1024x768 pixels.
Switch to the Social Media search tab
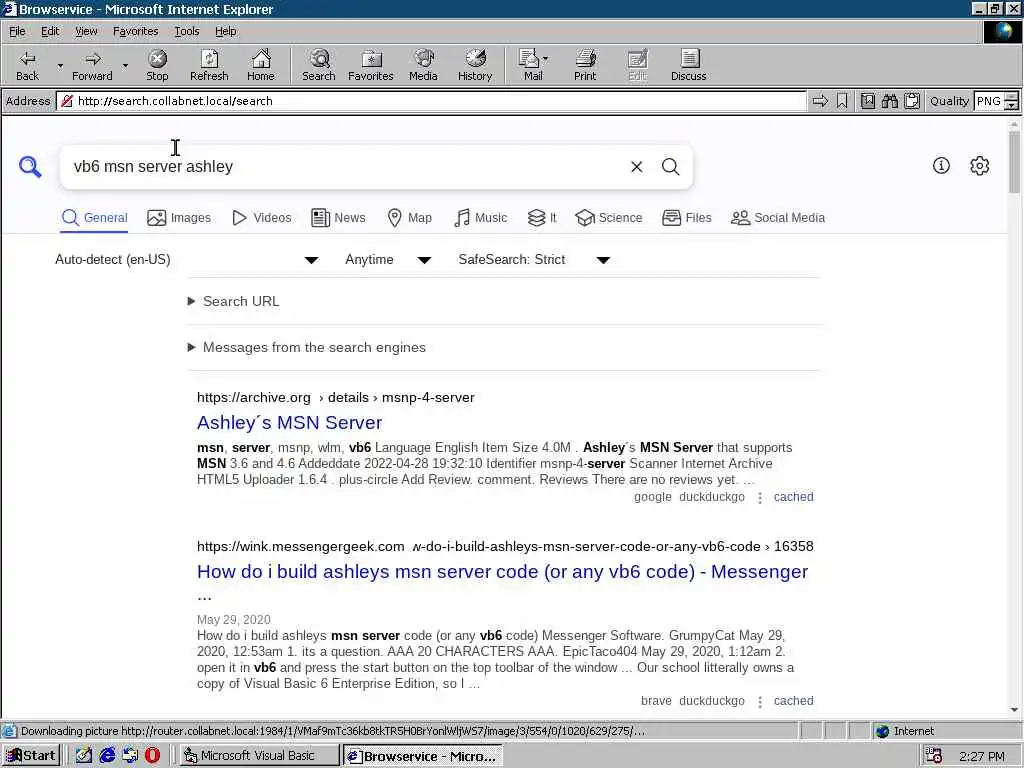click(778, 217)
